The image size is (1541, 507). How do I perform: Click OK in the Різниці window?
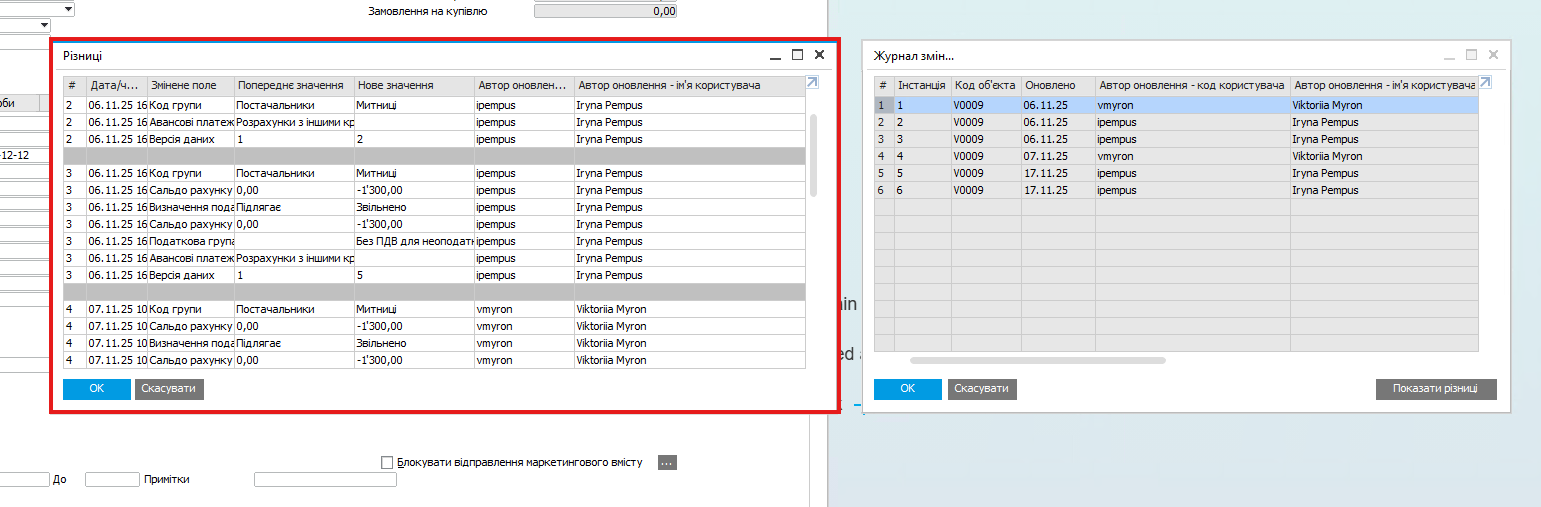coord(97,389)
